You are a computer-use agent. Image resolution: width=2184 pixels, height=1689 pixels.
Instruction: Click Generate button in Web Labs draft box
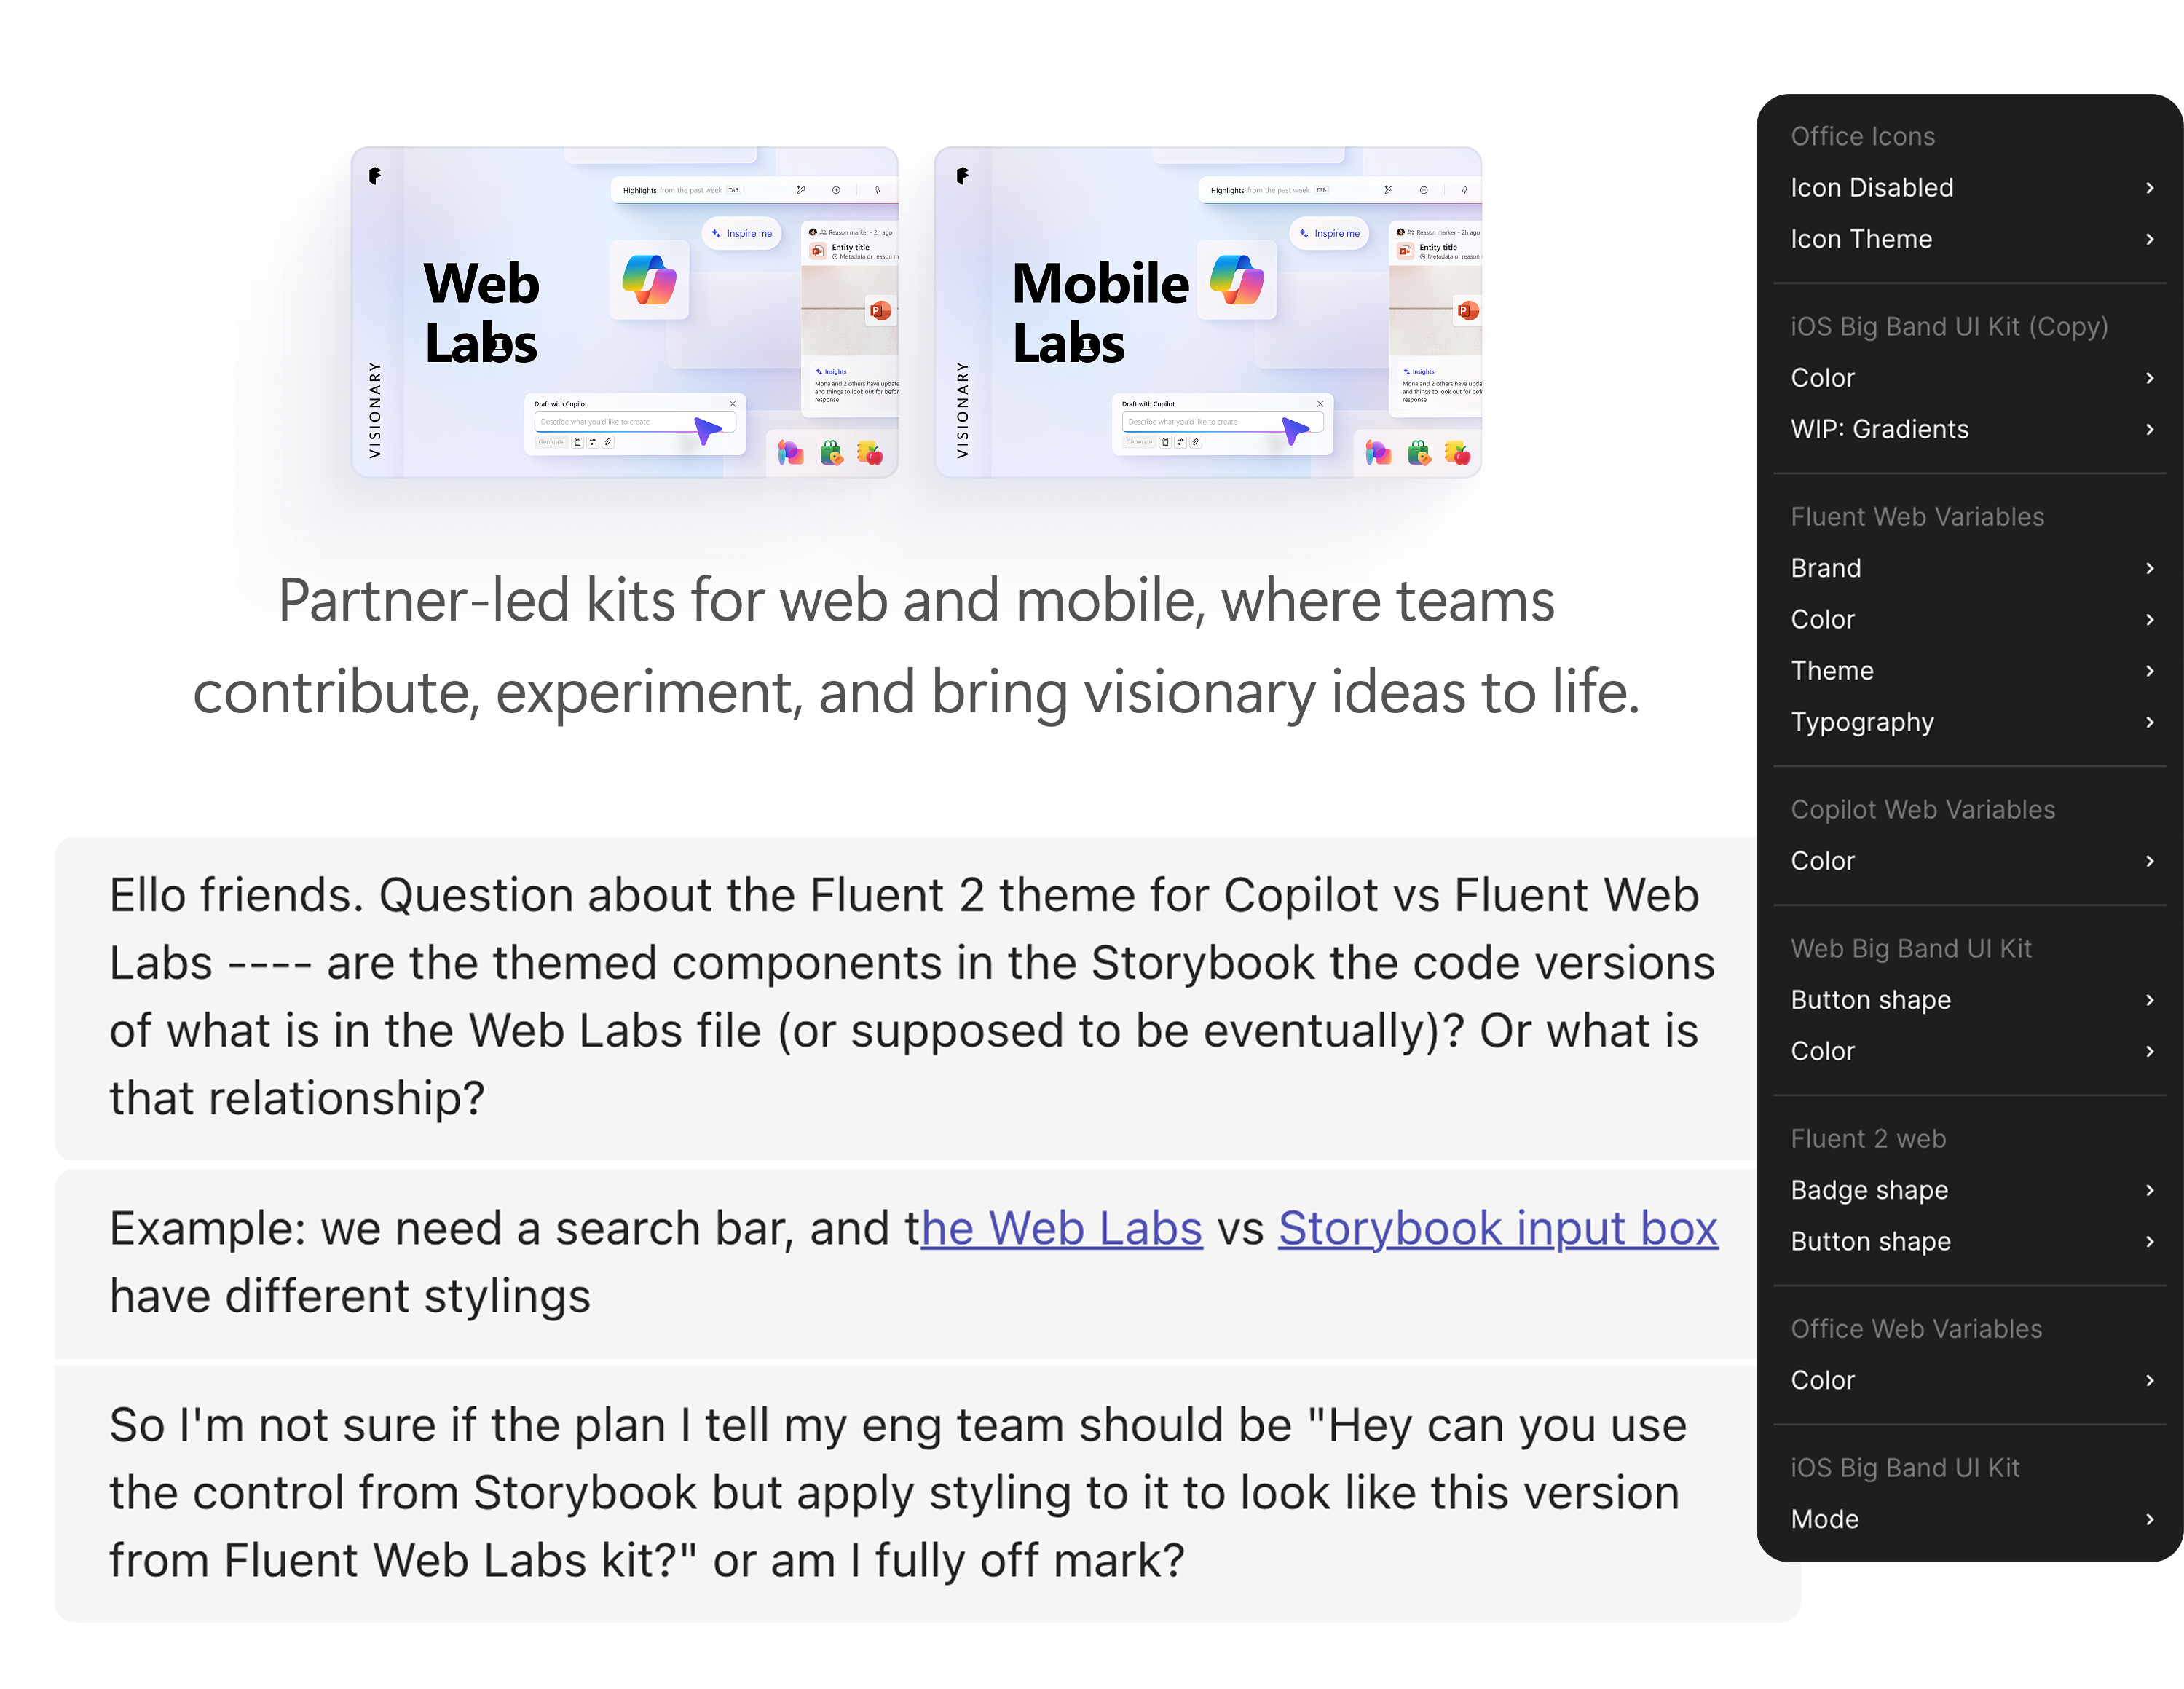552,442
